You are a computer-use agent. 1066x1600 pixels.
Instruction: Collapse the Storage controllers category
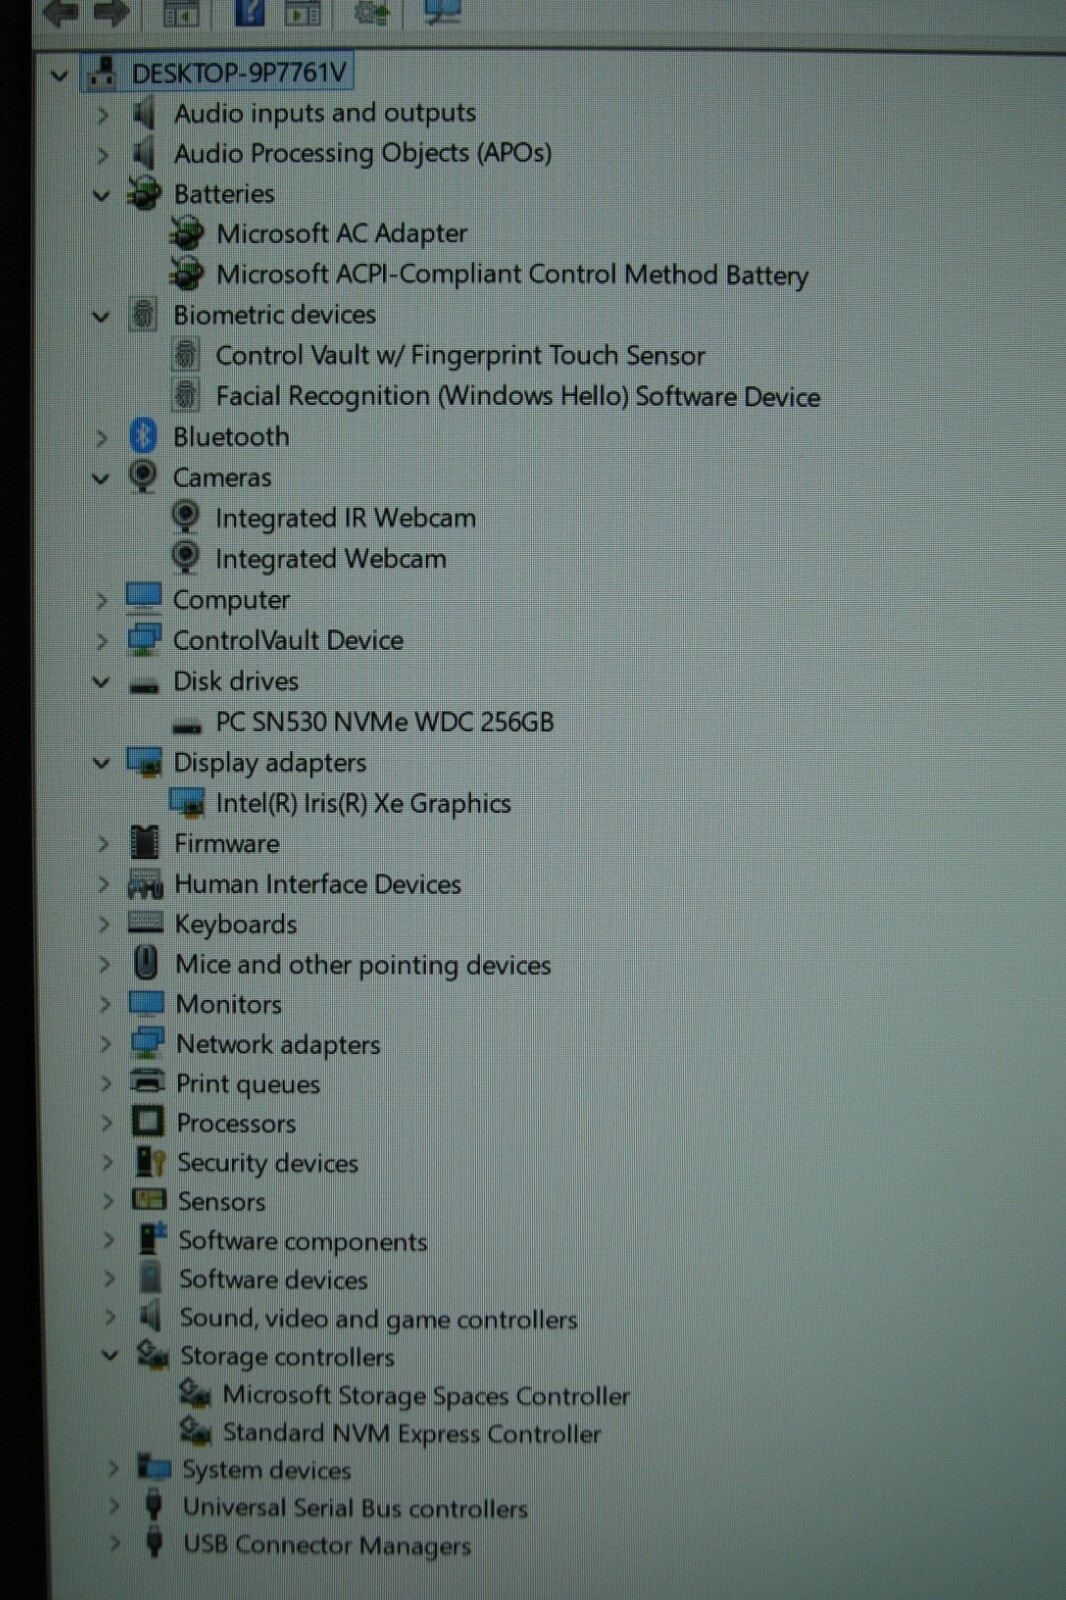(x=110, y=1356)
